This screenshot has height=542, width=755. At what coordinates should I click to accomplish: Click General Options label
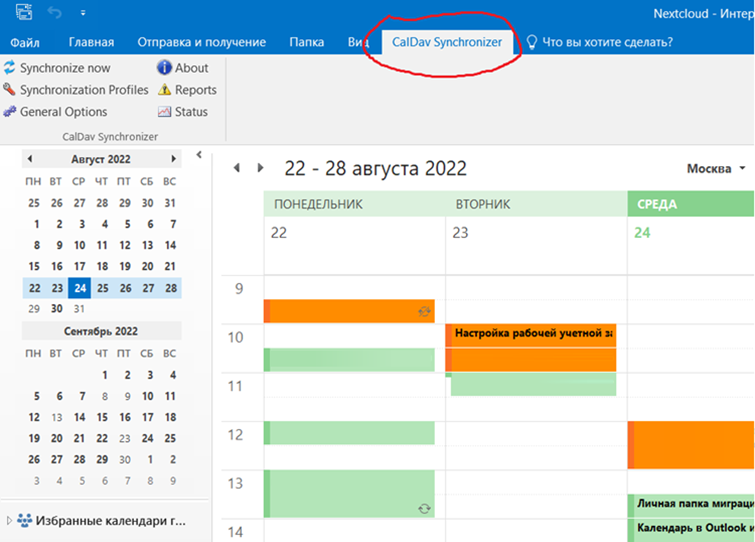[64, 112]
